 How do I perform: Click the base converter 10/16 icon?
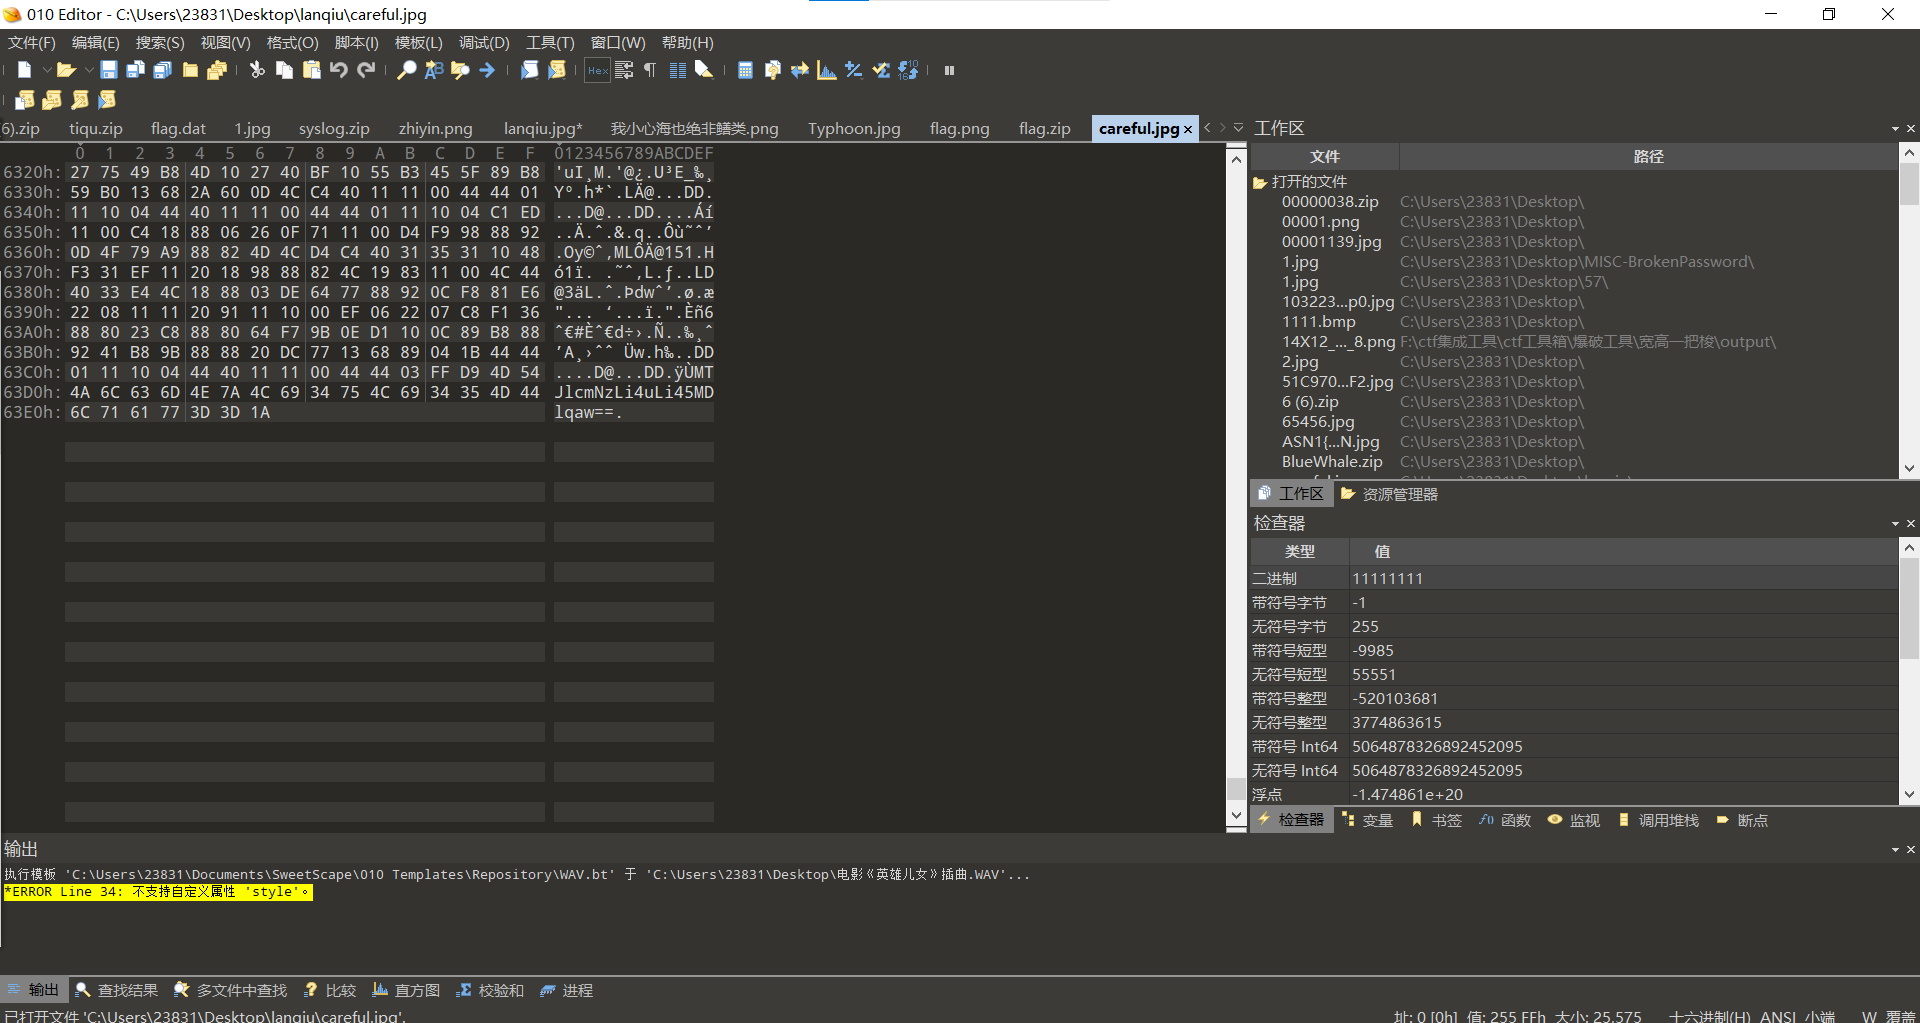(908, 70)
